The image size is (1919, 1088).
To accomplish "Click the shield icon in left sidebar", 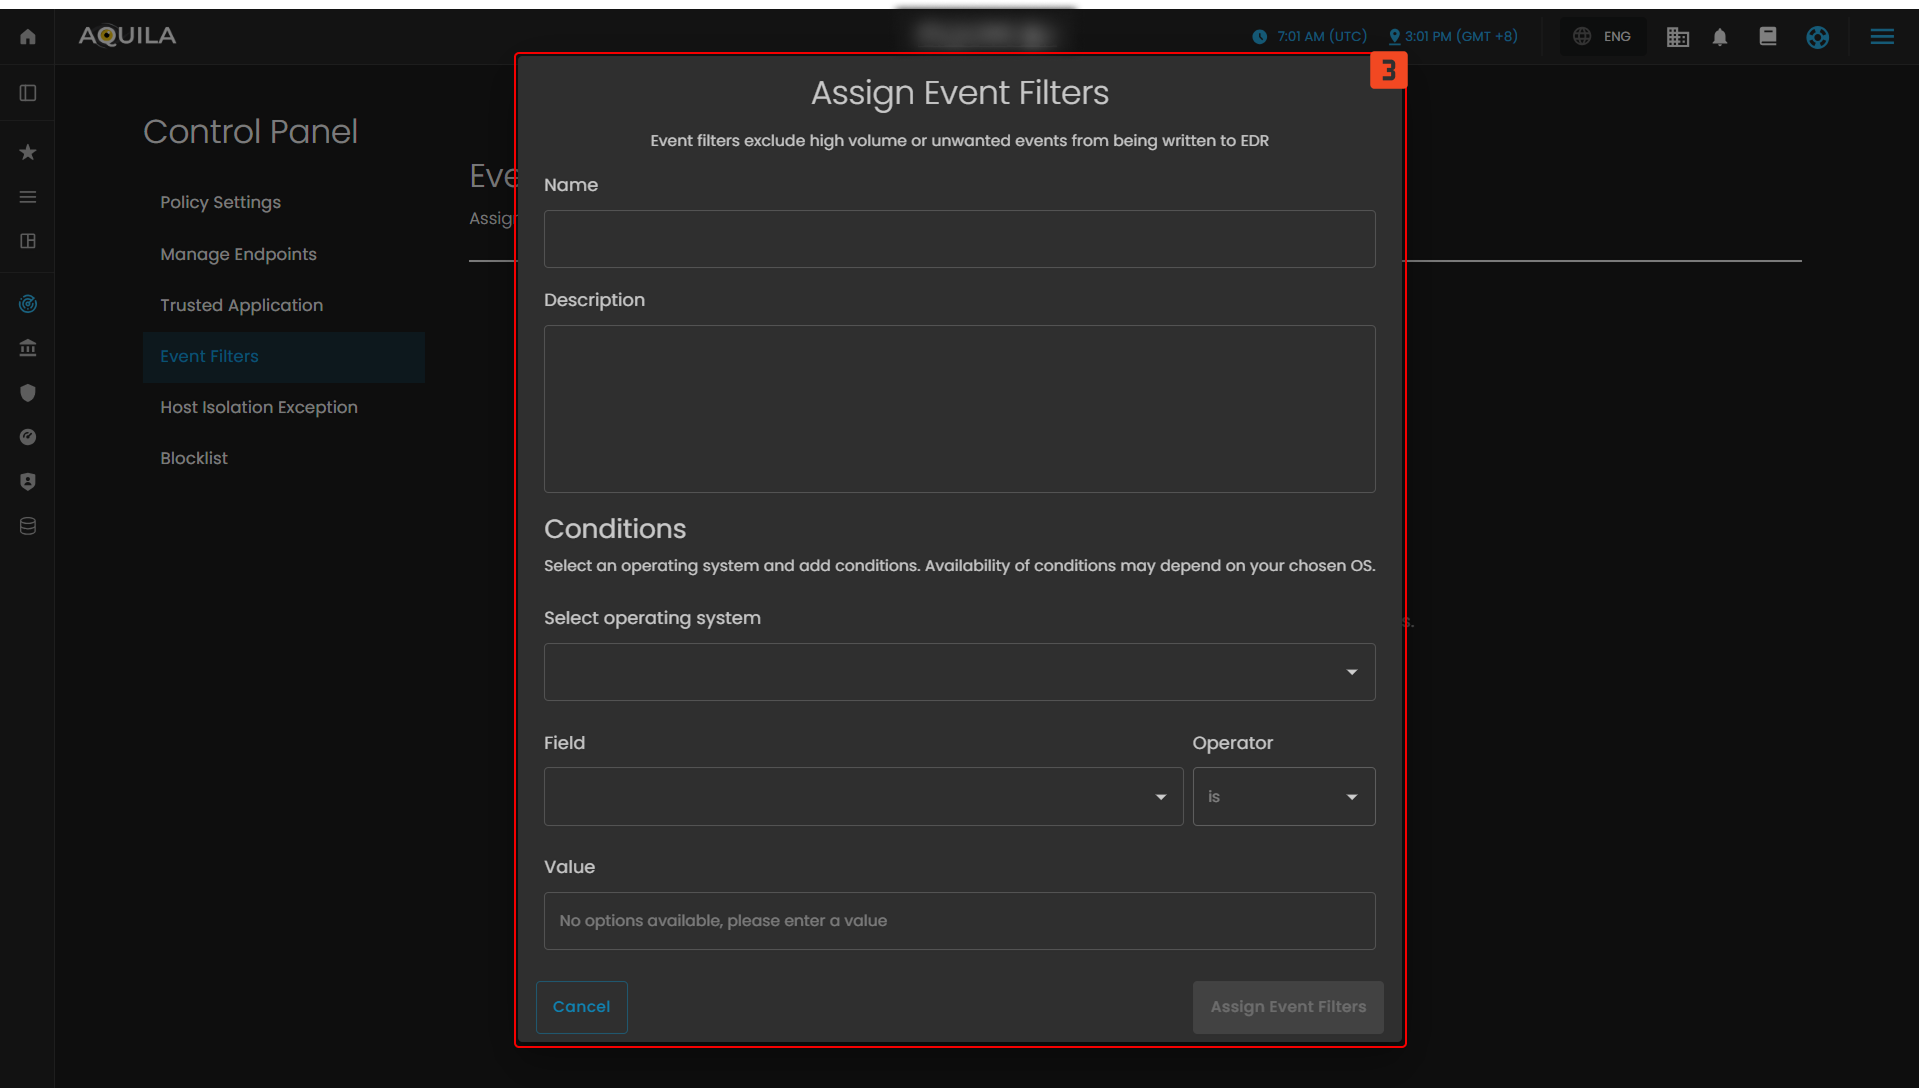I will 28,393.
